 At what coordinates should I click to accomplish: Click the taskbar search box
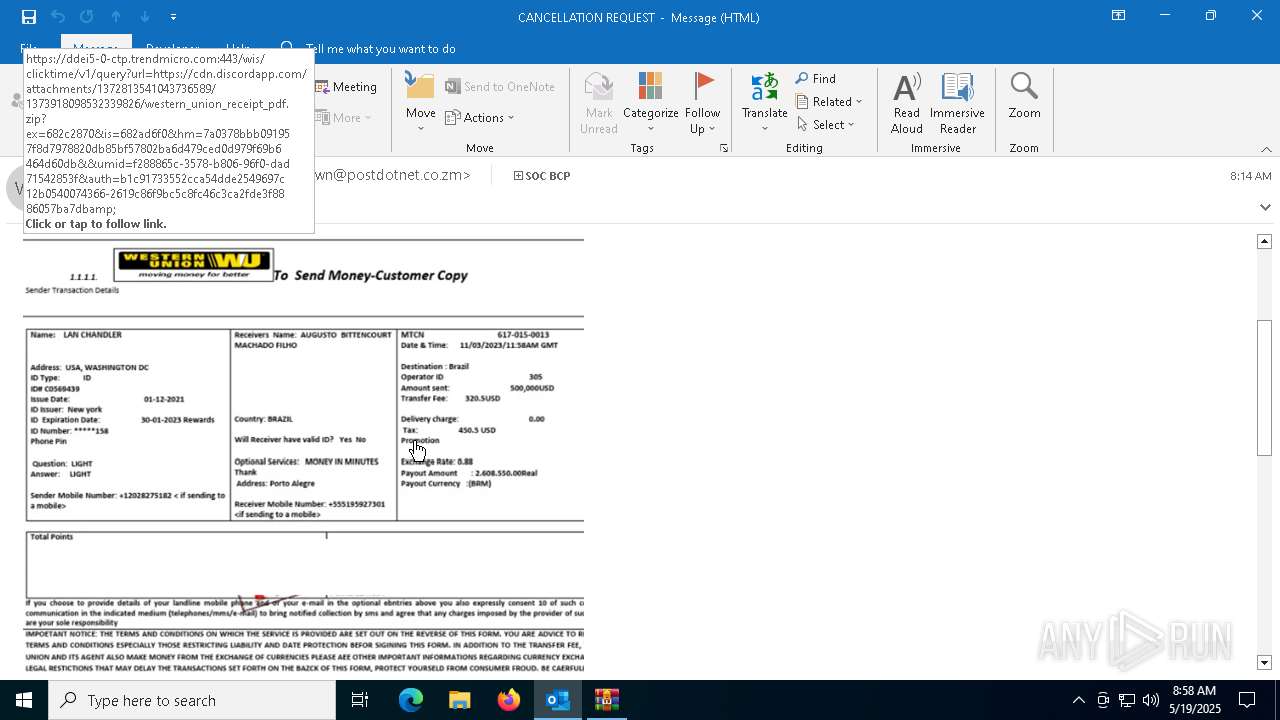click(x=192, y=700)
